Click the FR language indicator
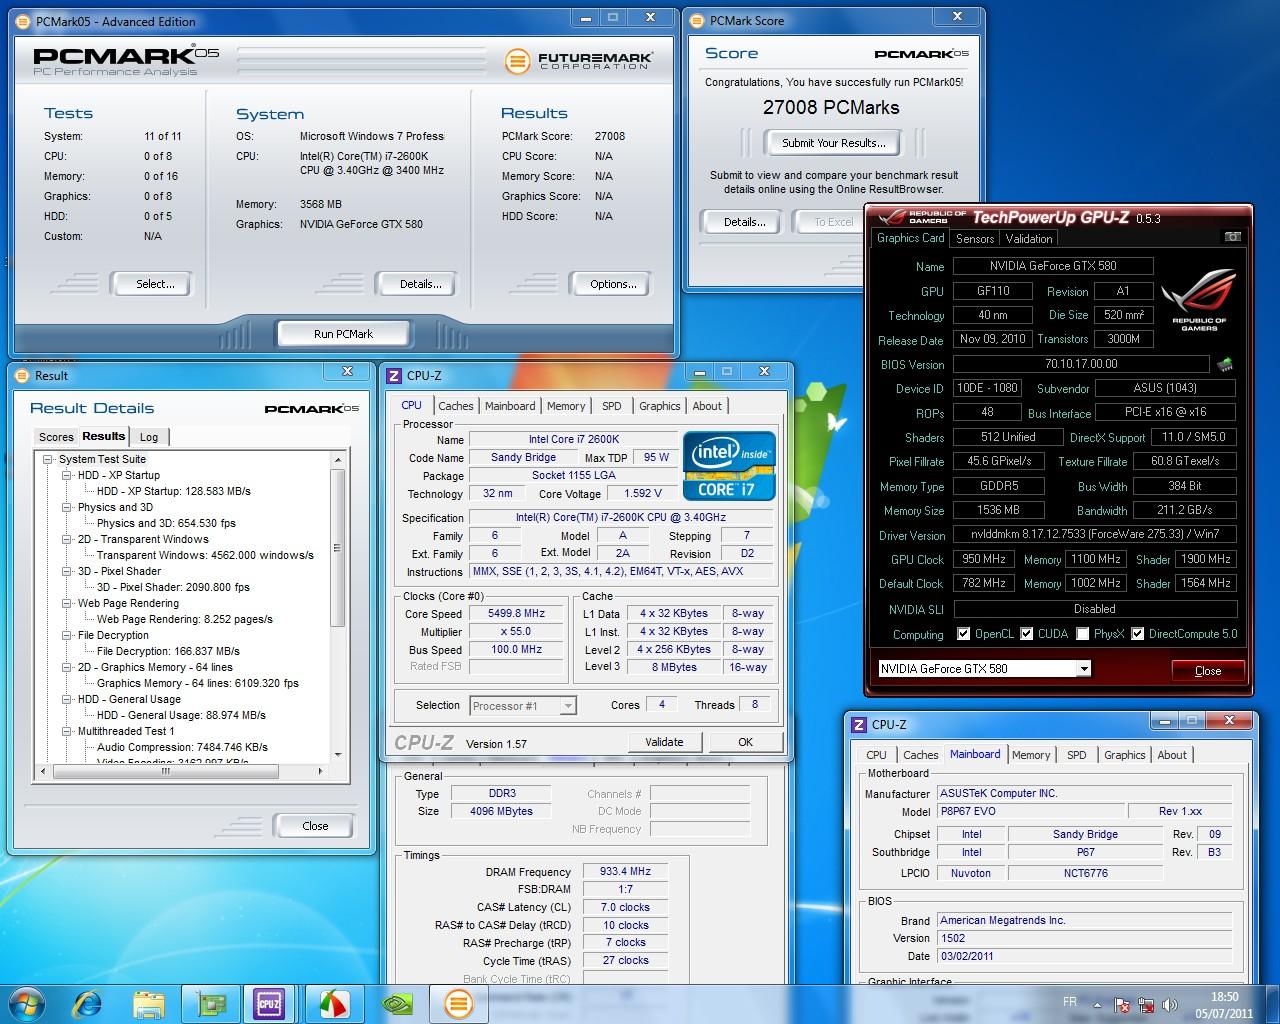 [1070, 1002]
